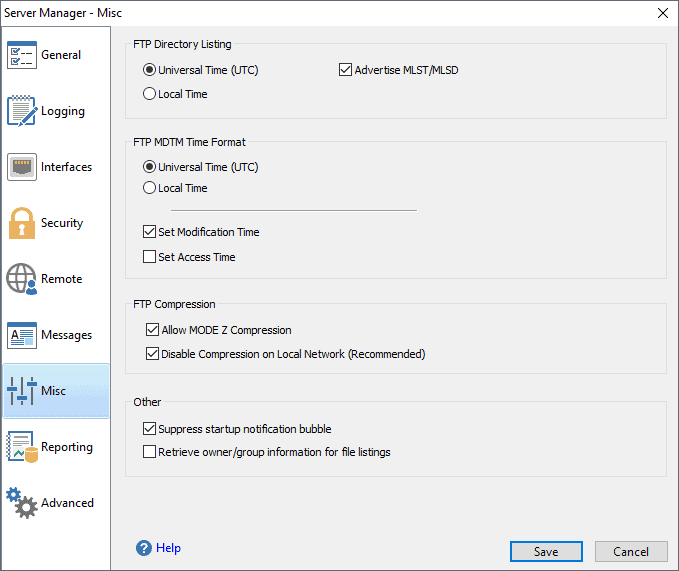The image size is (679, 571).
Task: Click the Cancel button
Action: coord(631,552)
